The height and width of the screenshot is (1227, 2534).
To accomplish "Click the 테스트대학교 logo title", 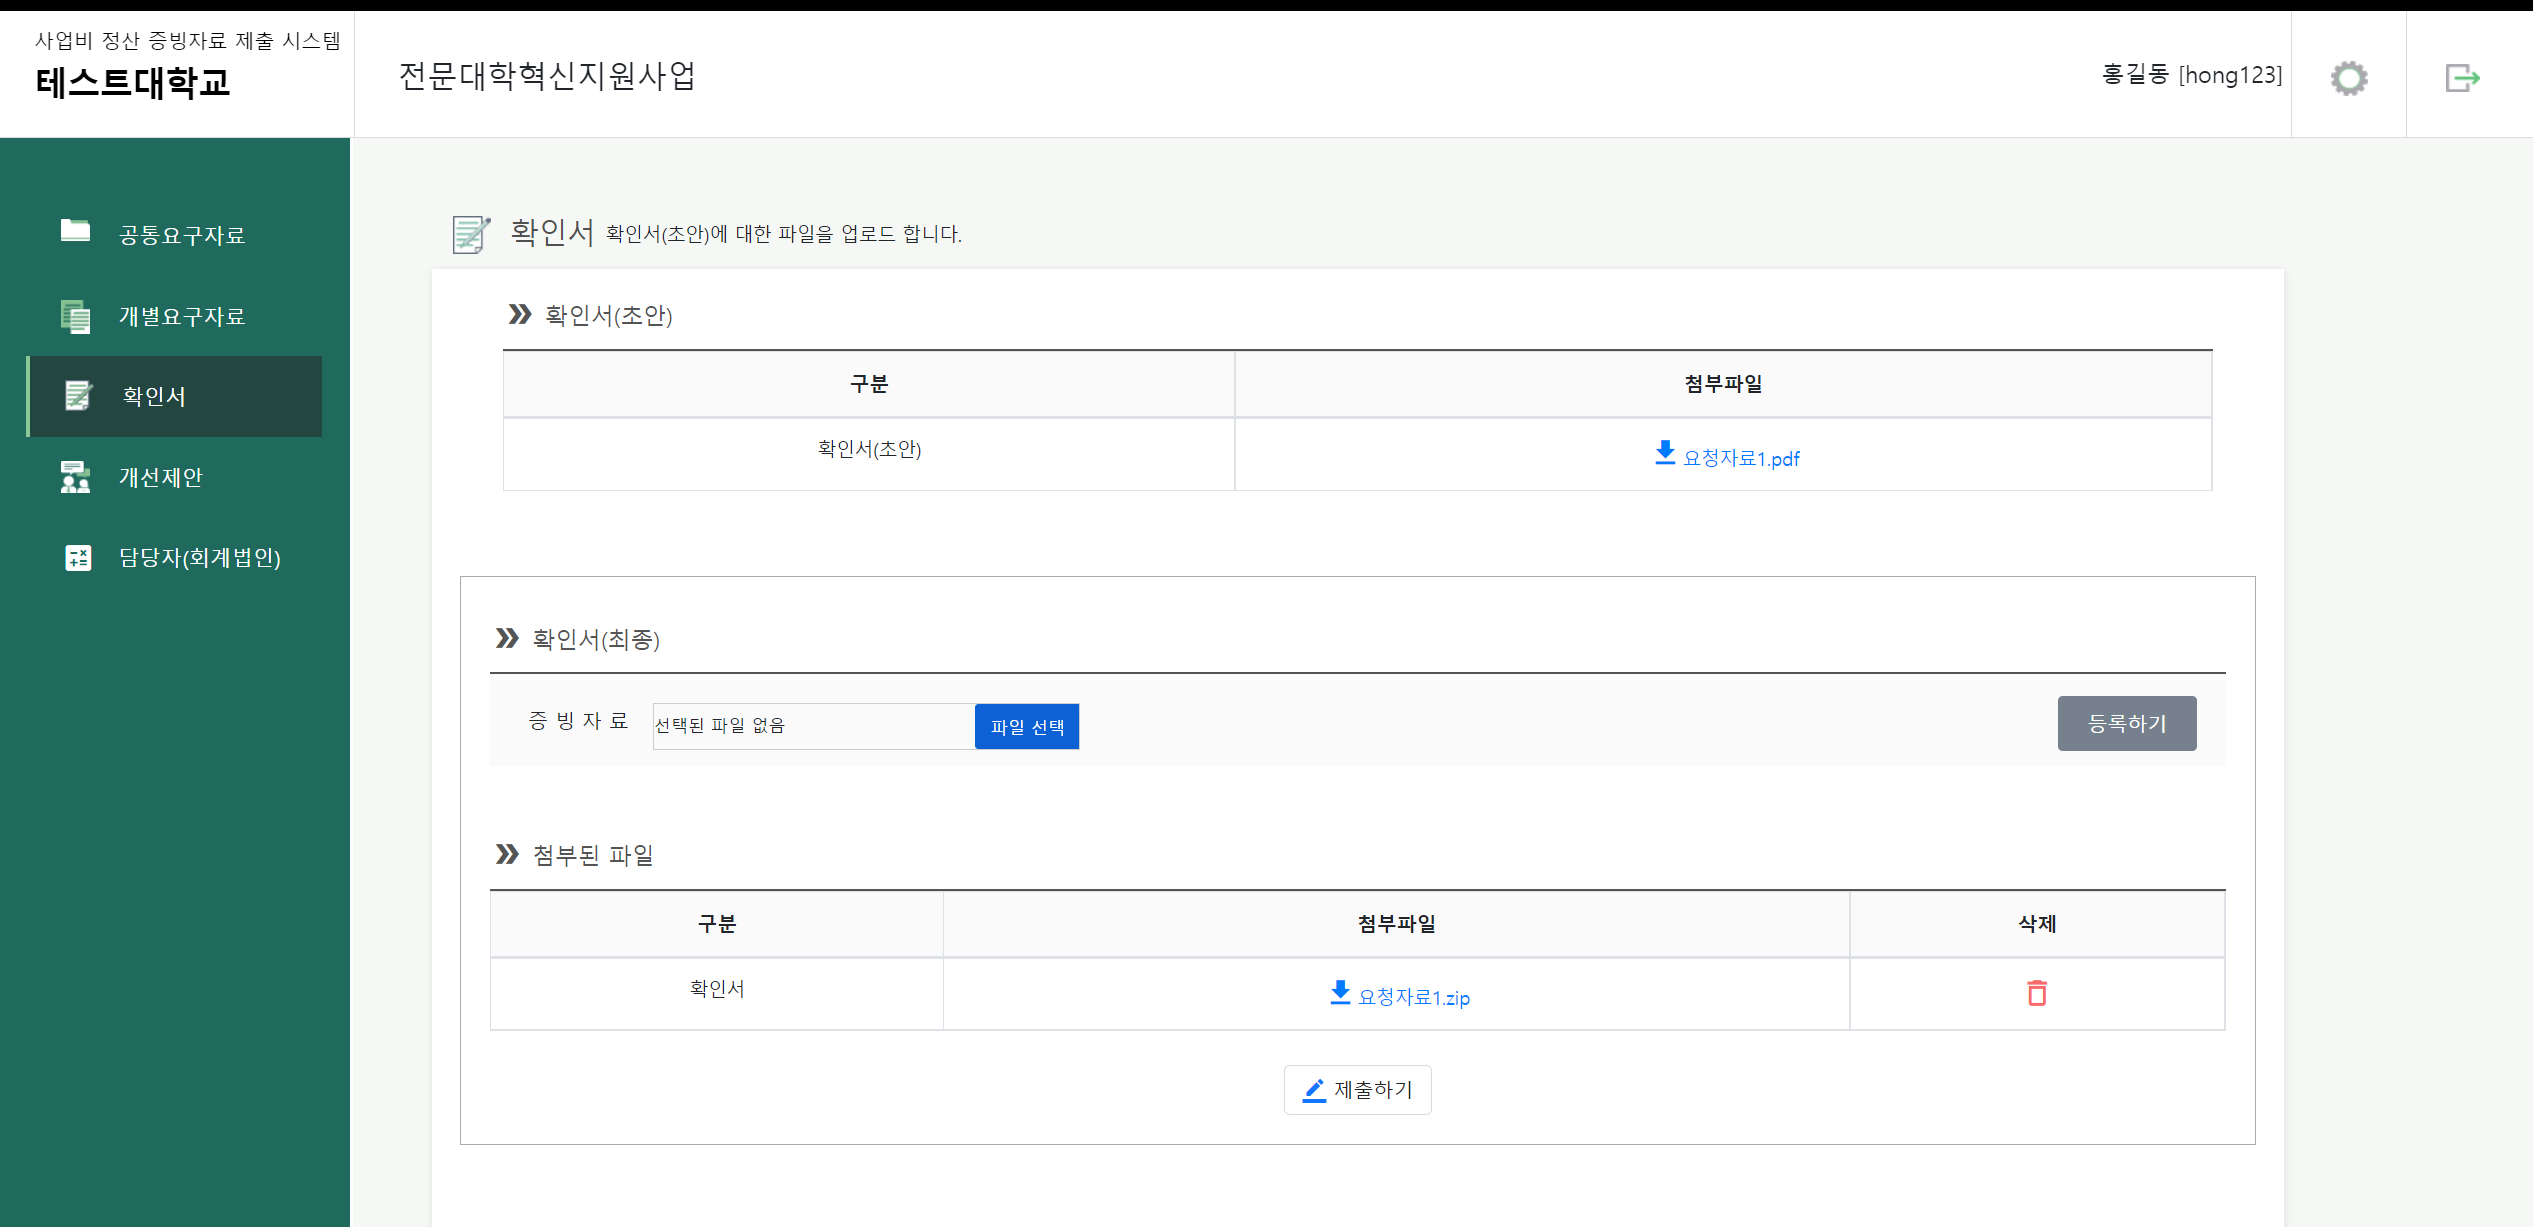I will [133, 83].
